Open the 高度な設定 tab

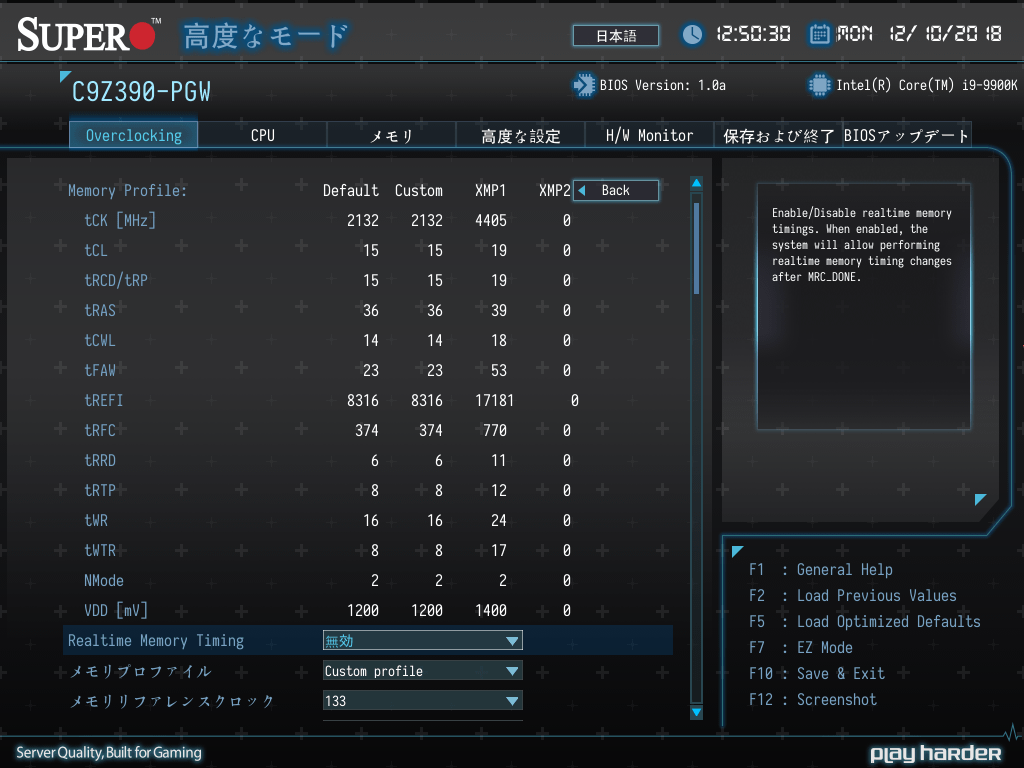click(x=520, y=135)
